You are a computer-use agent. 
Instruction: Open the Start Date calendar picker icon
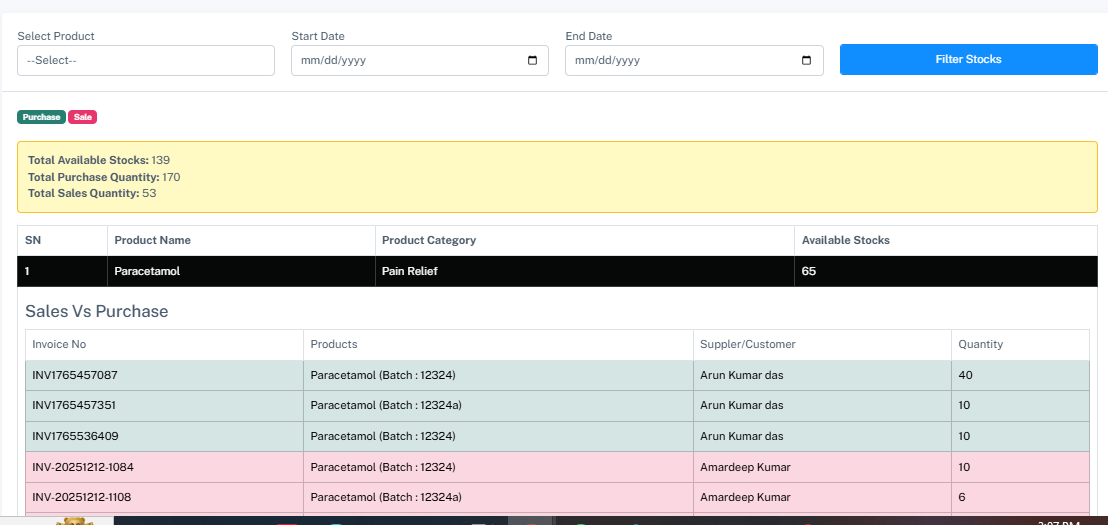click(532, 61)
